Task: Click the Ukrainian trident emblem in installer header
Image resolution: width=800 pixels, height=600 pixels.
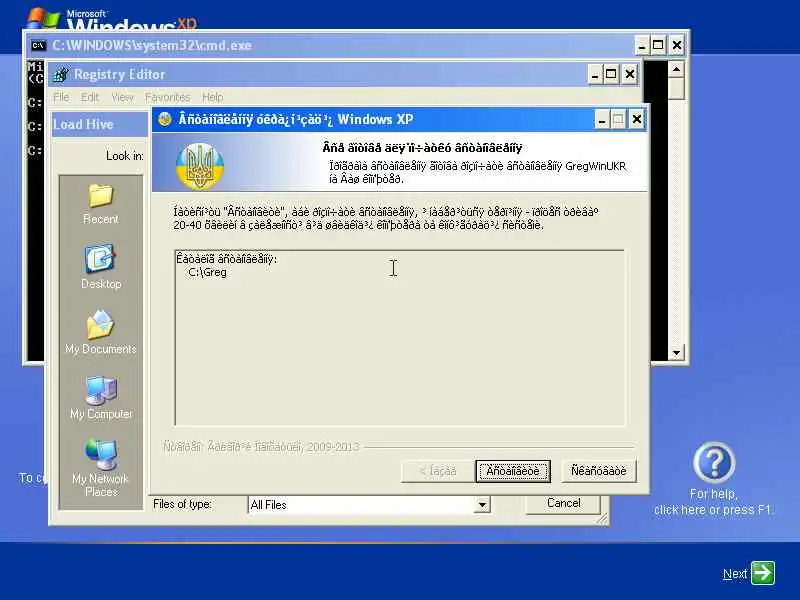Action: click(200, 166)
